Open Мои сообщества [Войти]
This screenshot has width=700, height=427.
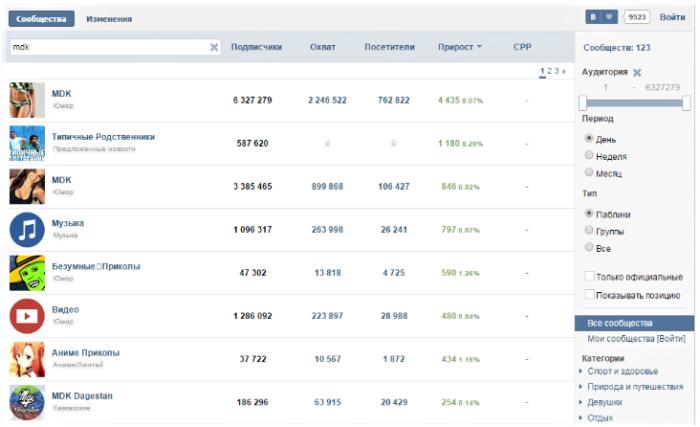(636, 339)
